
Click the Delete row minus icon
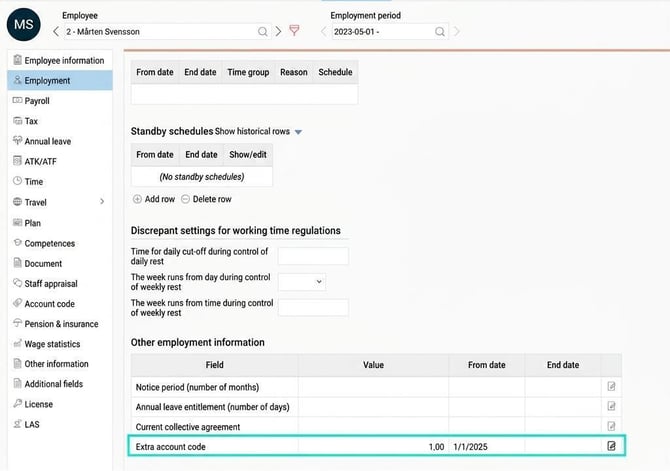tap(185, 199)
